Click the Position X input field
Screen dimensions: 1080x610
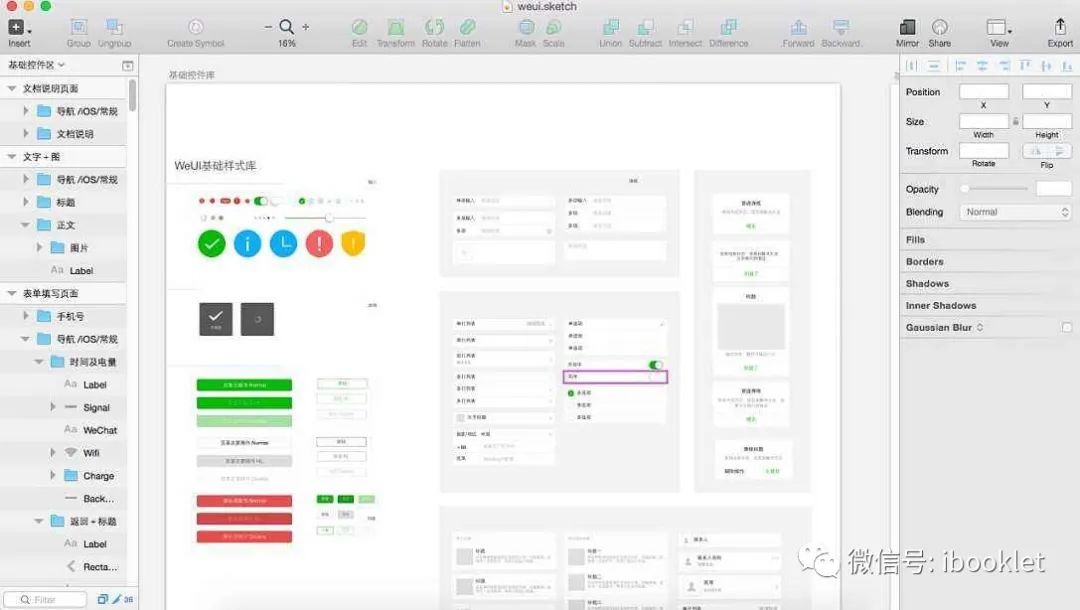coord(984,92)
